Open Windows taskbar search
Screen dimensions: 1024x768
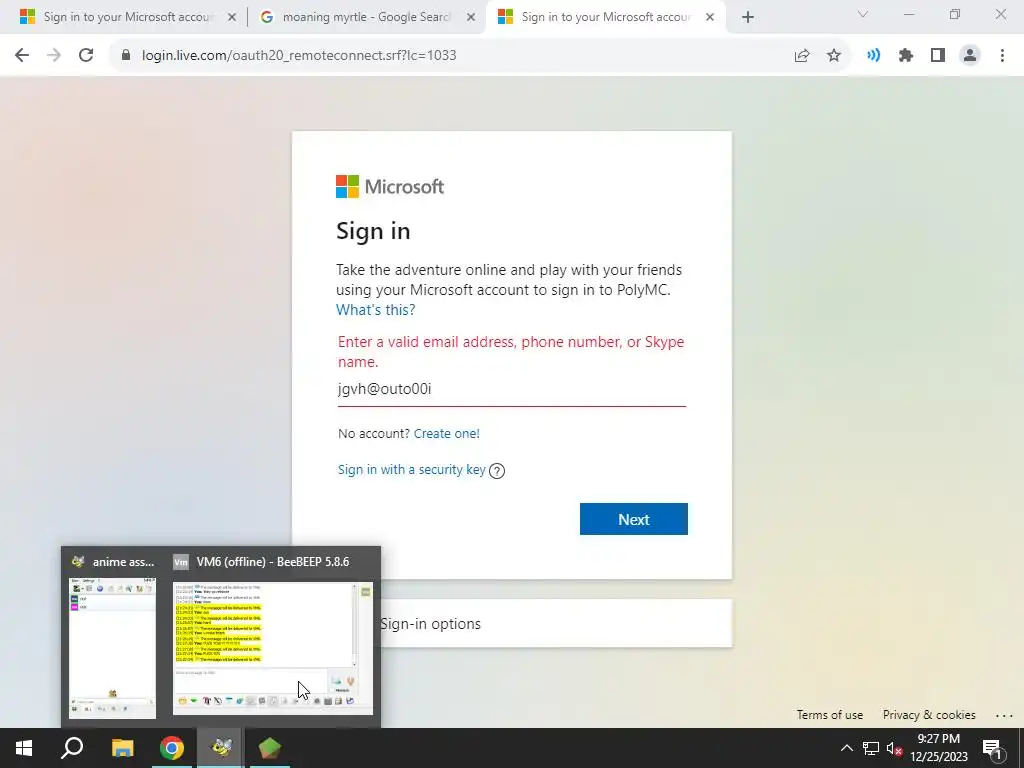coord(72,748)
